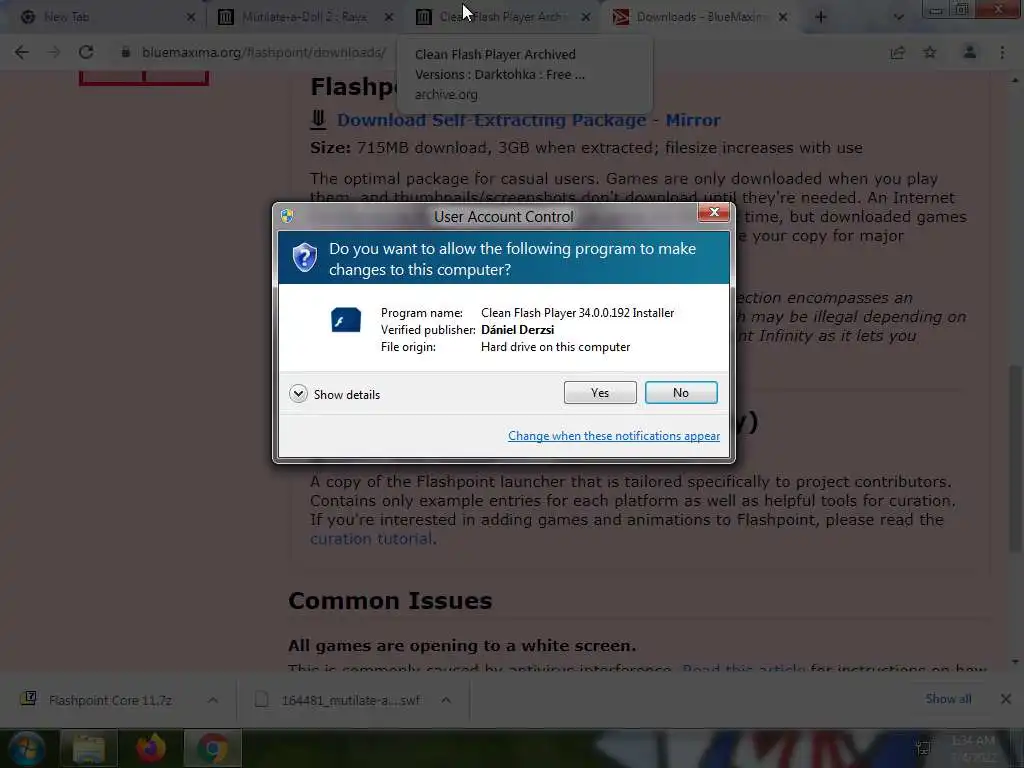This screenshot has width=1024, height=768.
Task: Close the User Account Control dialog
Action: click(x=714, y=212)
